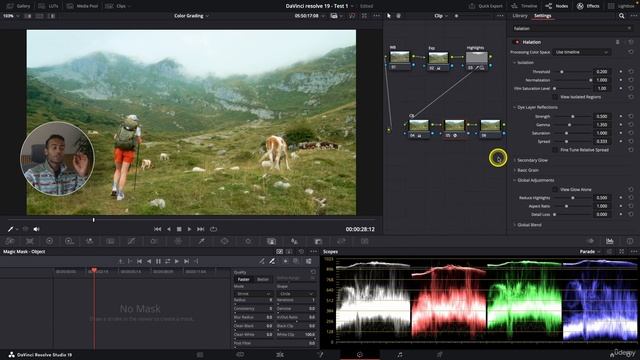Mute the viewer audio speaker icon

[36, 229]
